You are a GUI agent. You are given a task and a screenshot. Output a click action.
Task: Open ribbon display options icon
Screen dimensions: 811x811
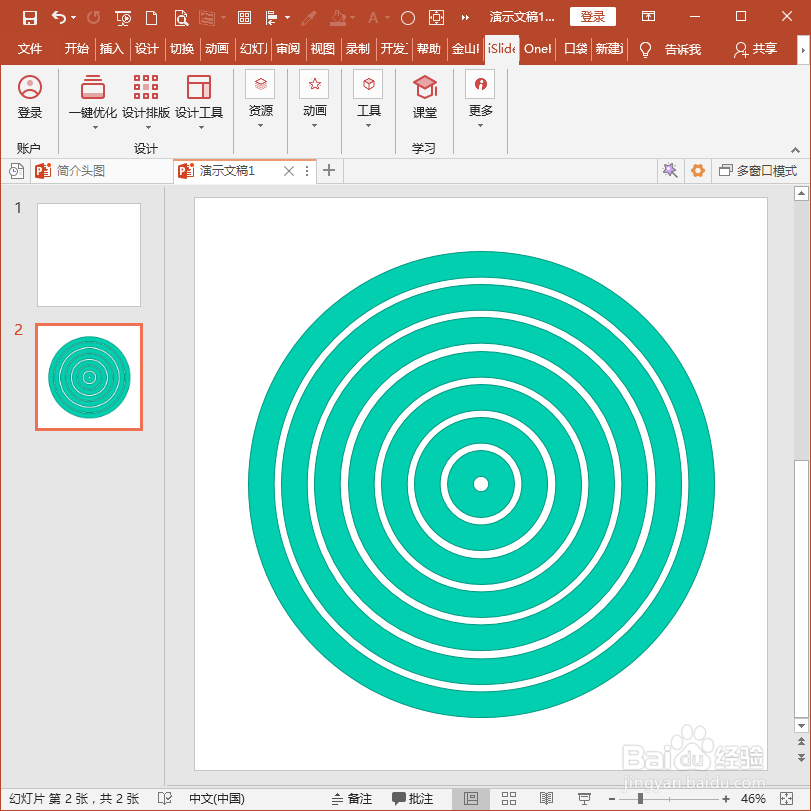648,17
